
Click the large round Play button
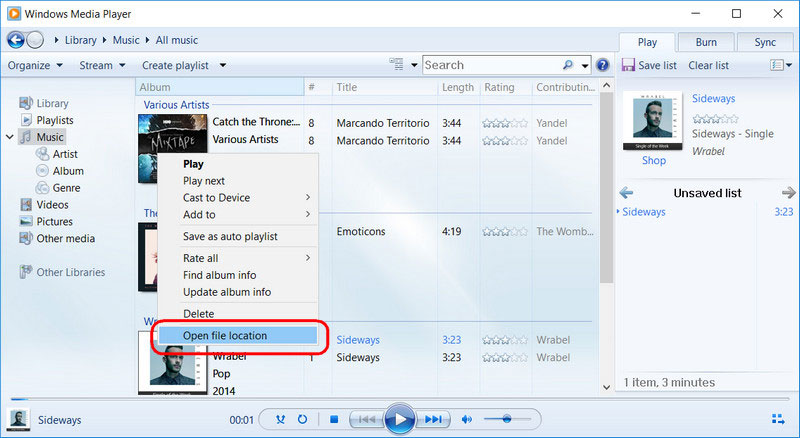coord(399,419)
